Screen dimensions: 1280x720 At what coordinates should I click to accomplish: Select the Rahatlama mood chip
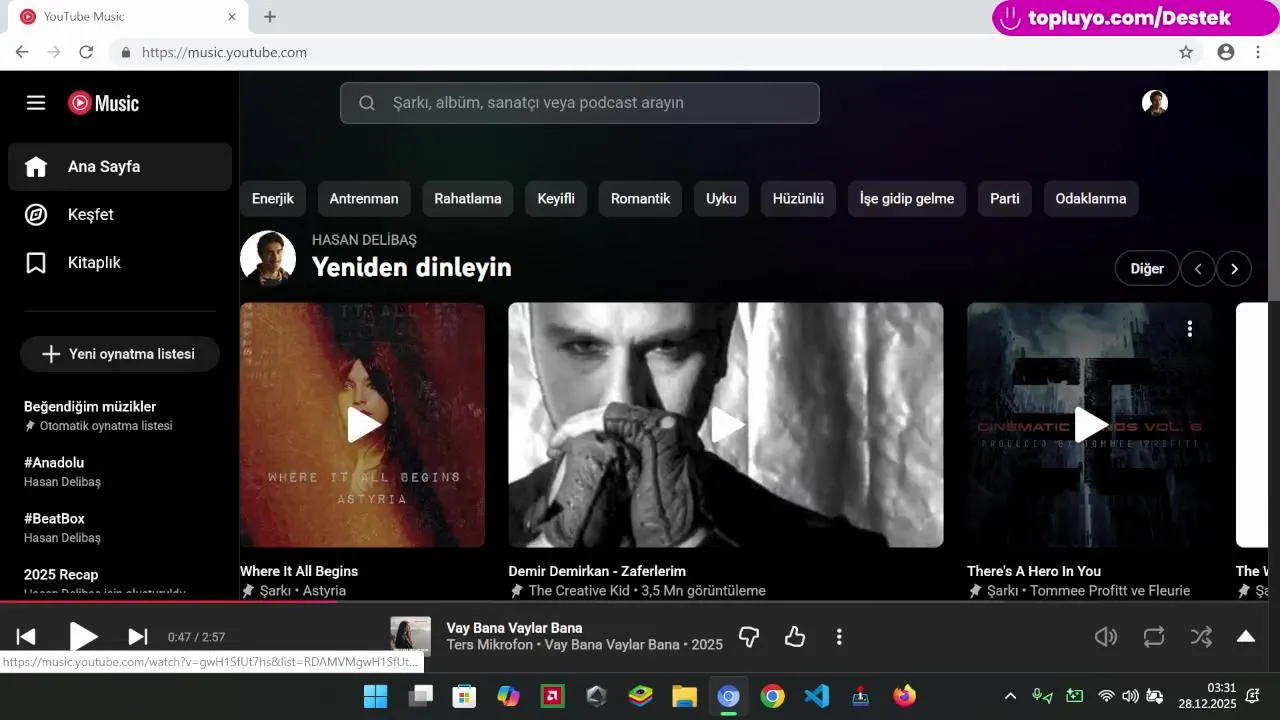(468, 199)
